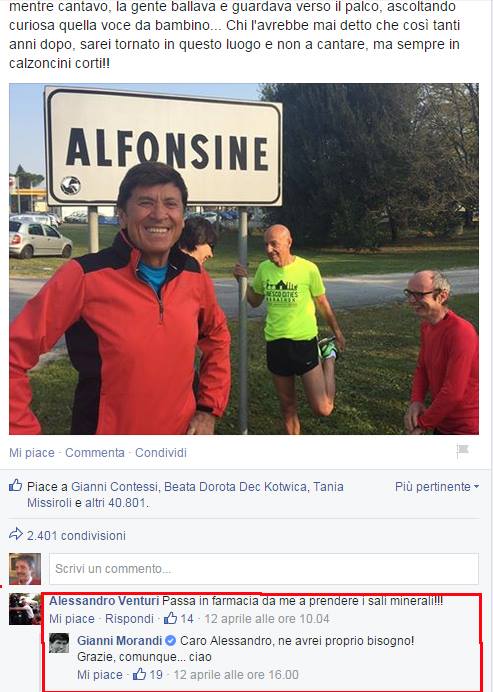Open Alessandro Venturi's profile picture
Viewport: 493px width, 692px height.
click(25, 609)
